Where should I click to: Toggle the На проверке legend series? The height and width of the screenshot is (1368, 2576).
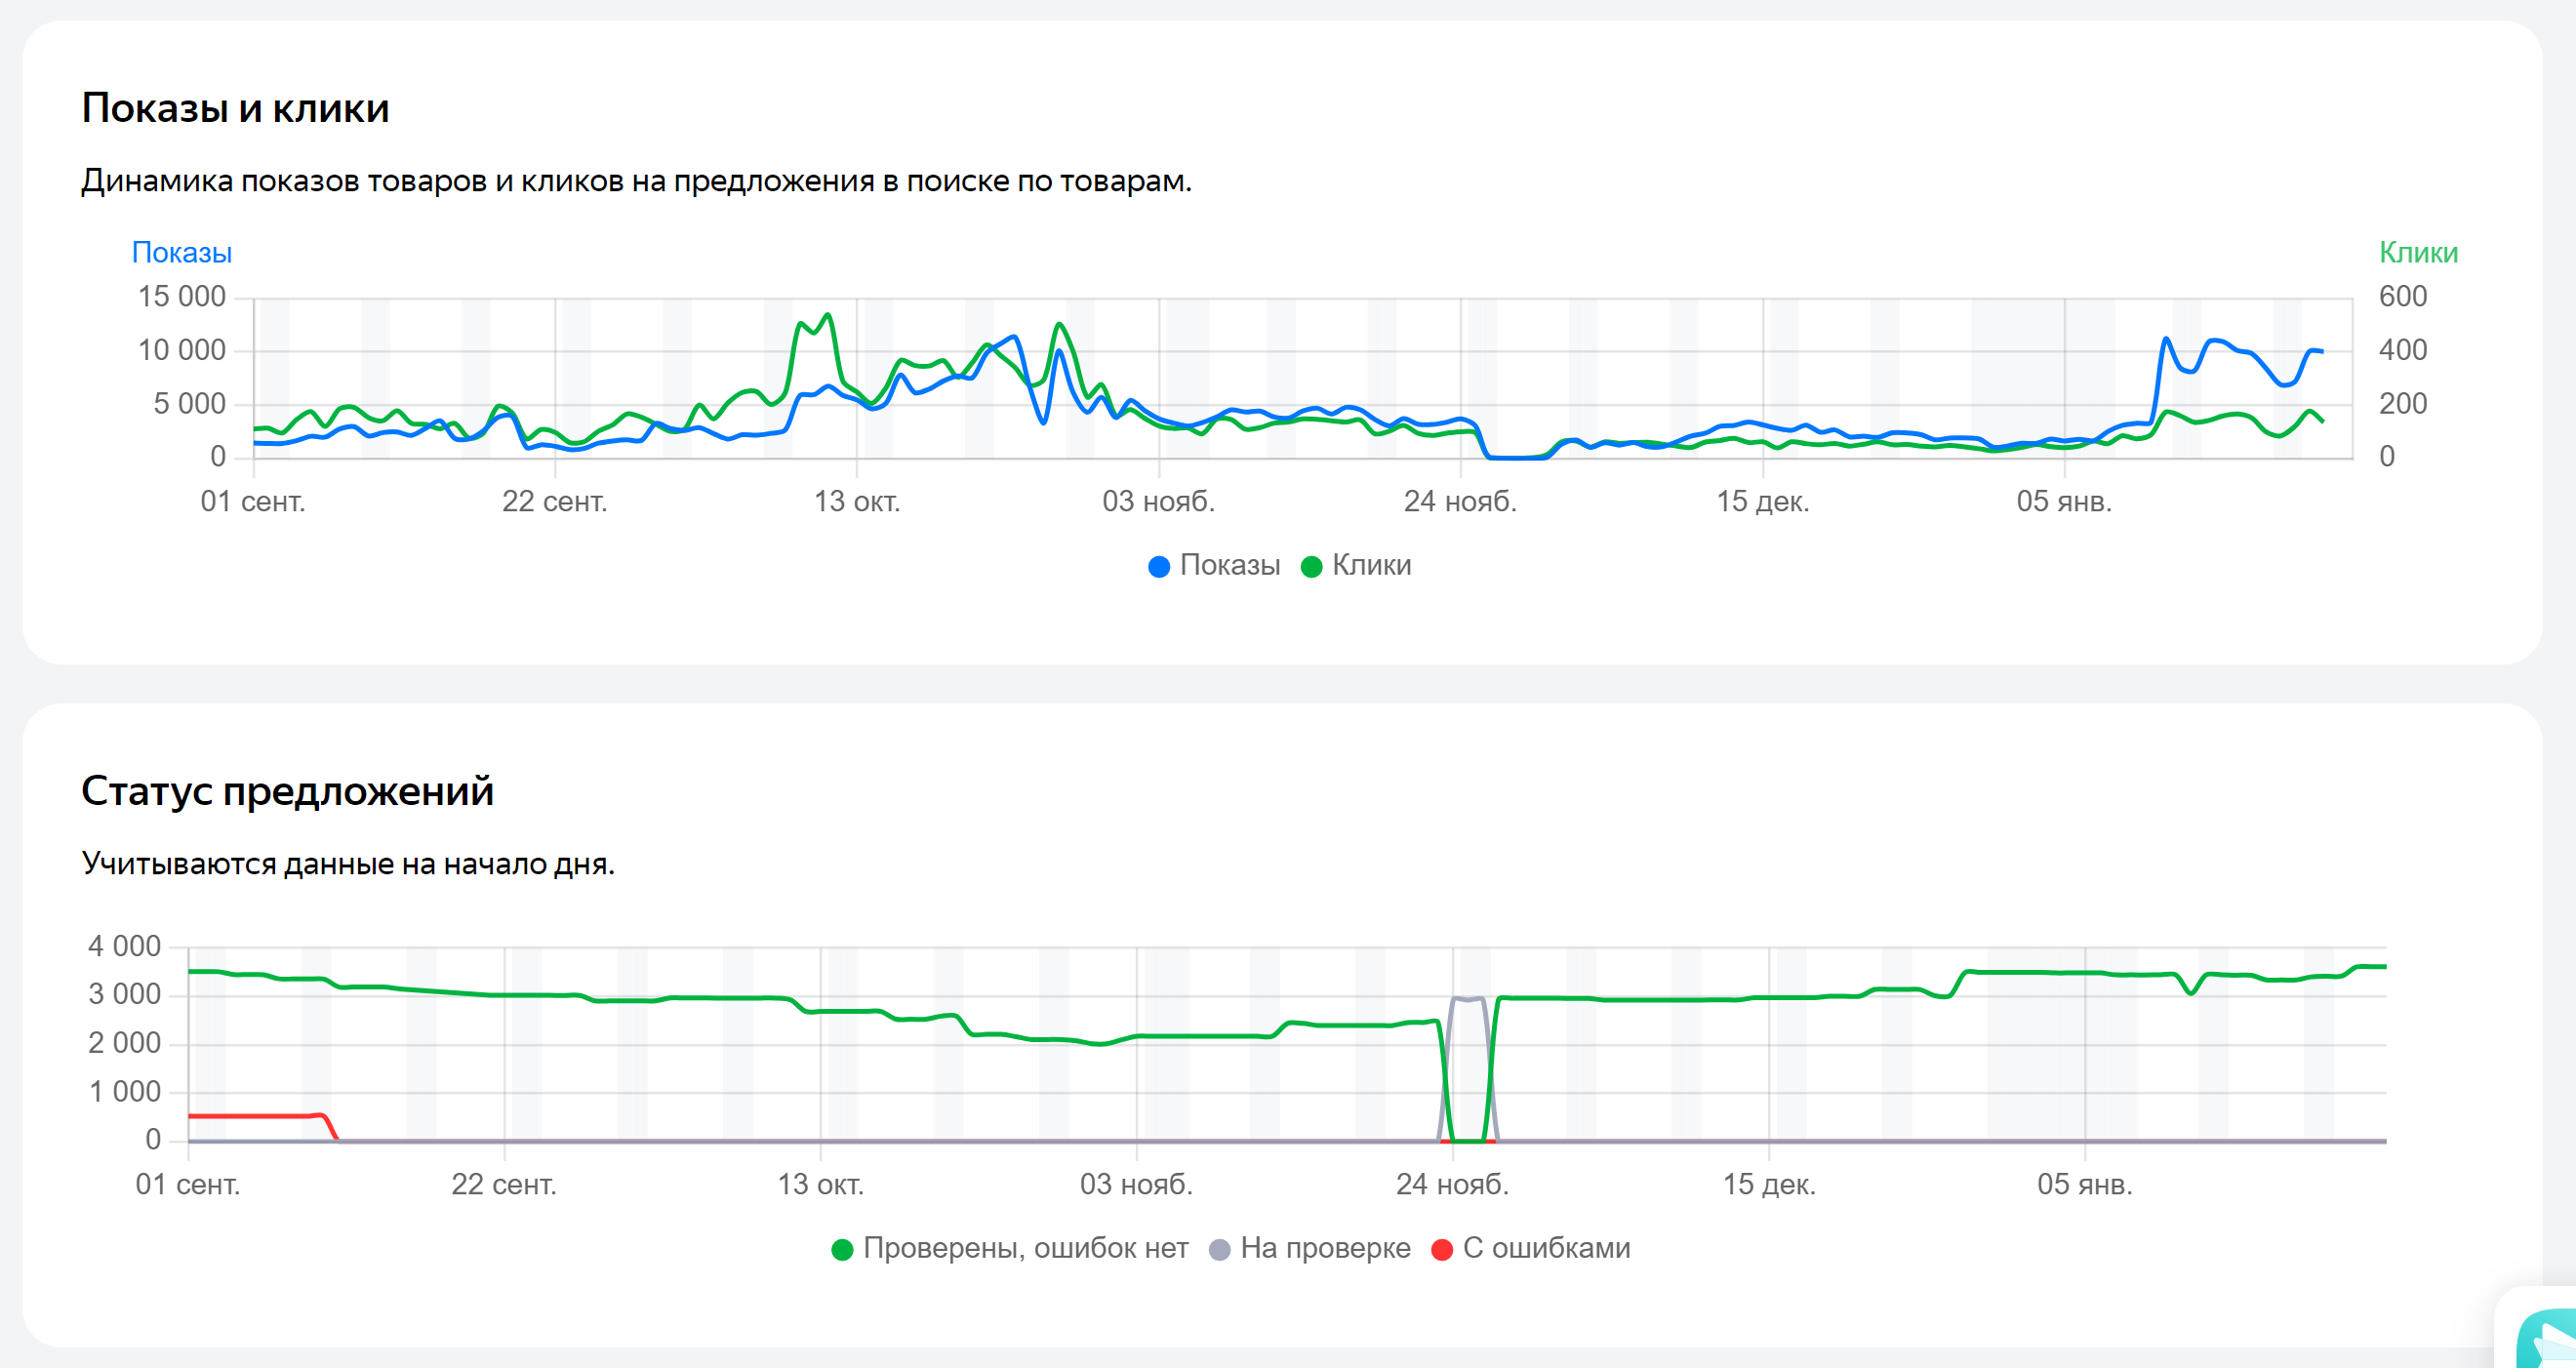pos(1309,1249)
